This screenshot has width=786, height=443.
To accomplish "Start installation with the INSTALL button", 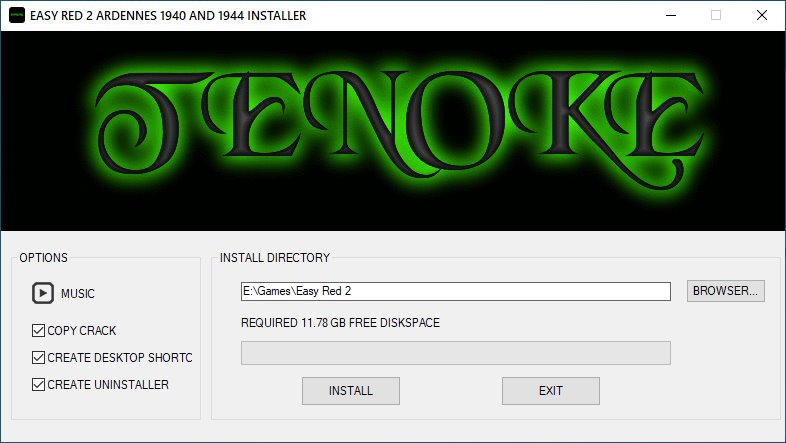I will tap(351, 391).
